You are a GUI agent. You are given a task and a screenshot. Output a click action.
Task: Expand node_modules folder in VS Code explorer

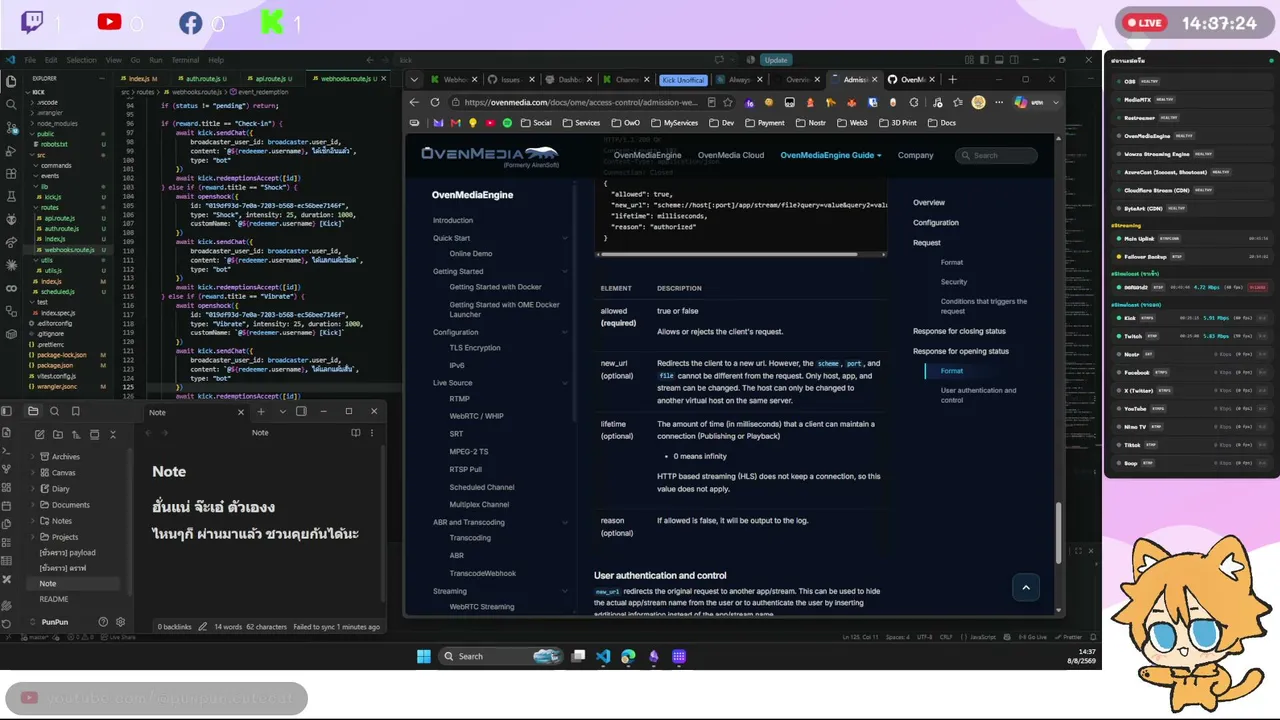point(57,123)
